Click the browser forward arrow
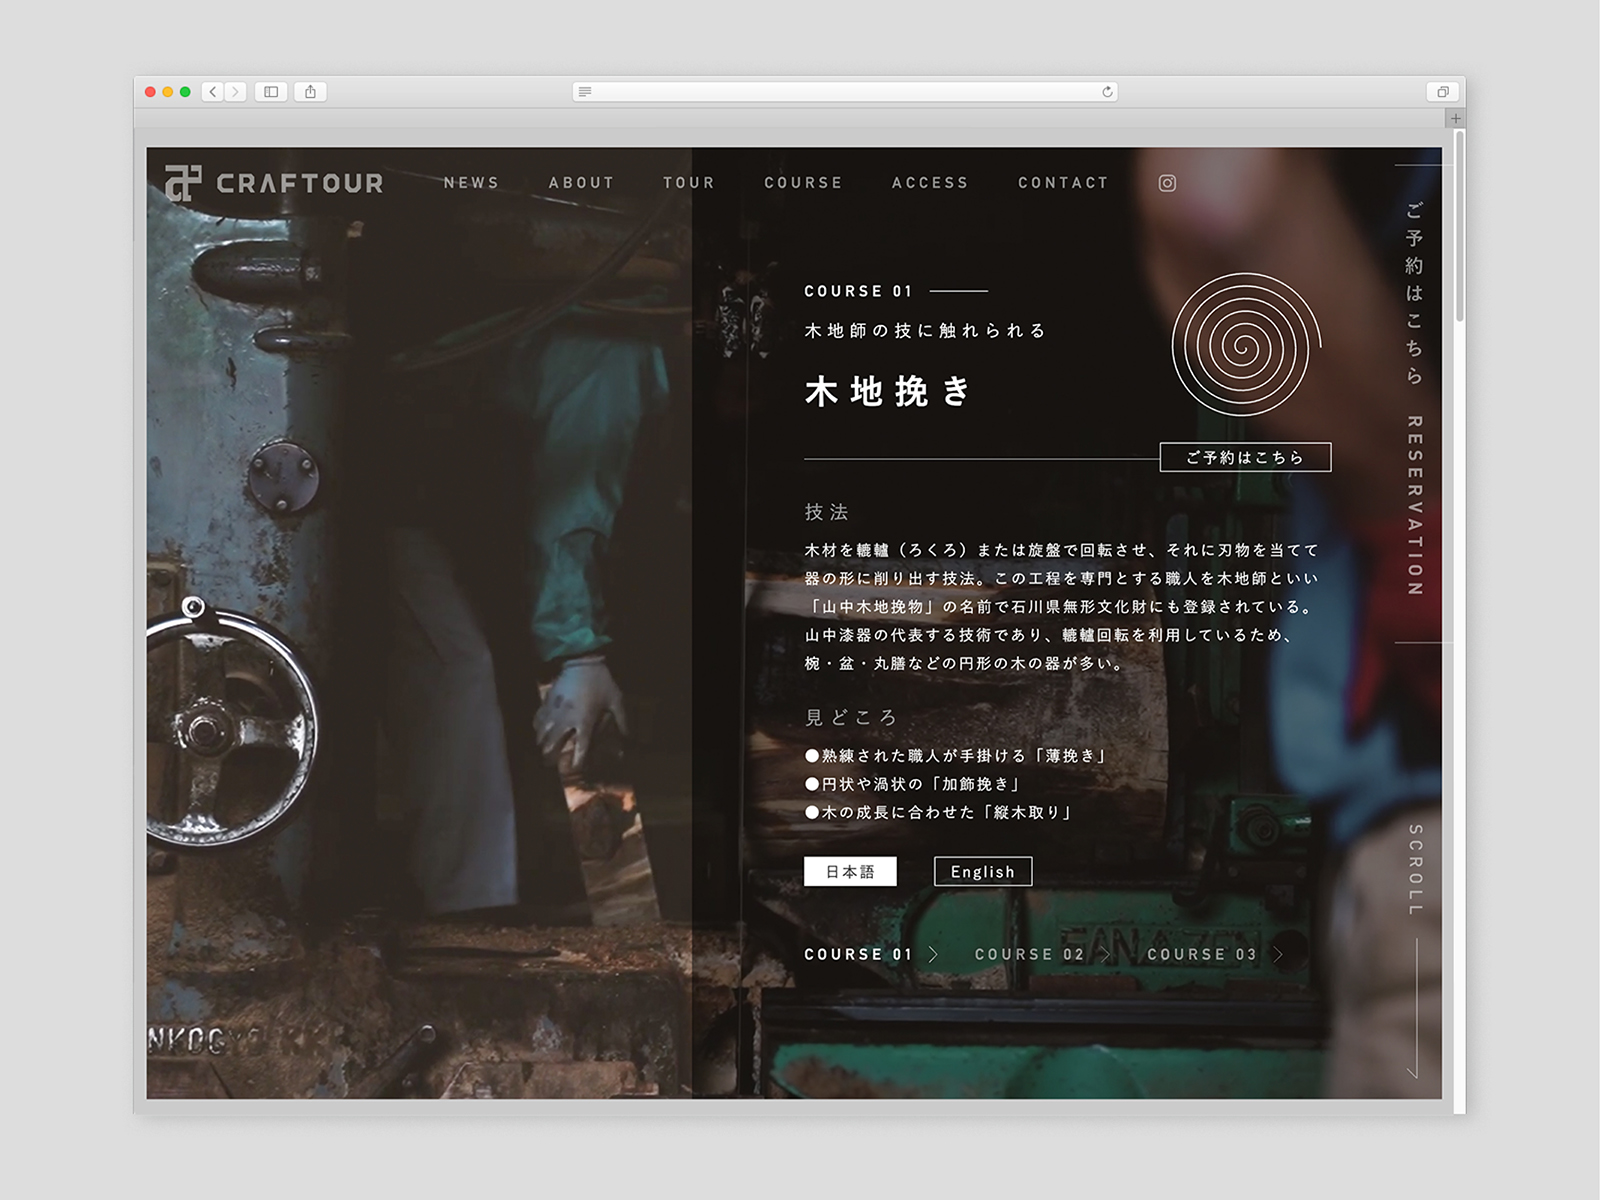Viewport: 1600px width, 1200px height. click(235, 92)
